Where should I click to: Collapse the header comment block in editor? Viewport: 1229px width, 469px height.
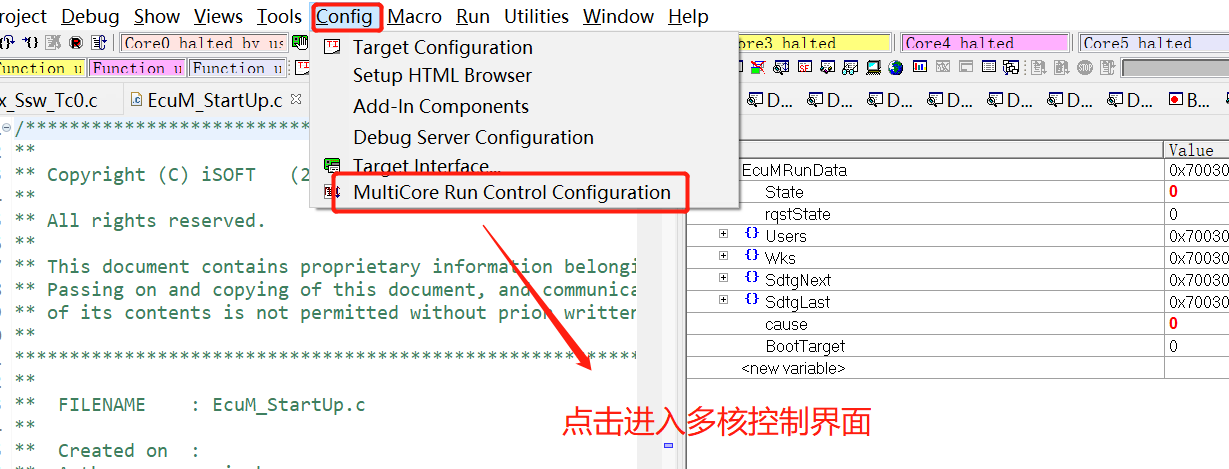pyautogui.click(x=5, y=129)
